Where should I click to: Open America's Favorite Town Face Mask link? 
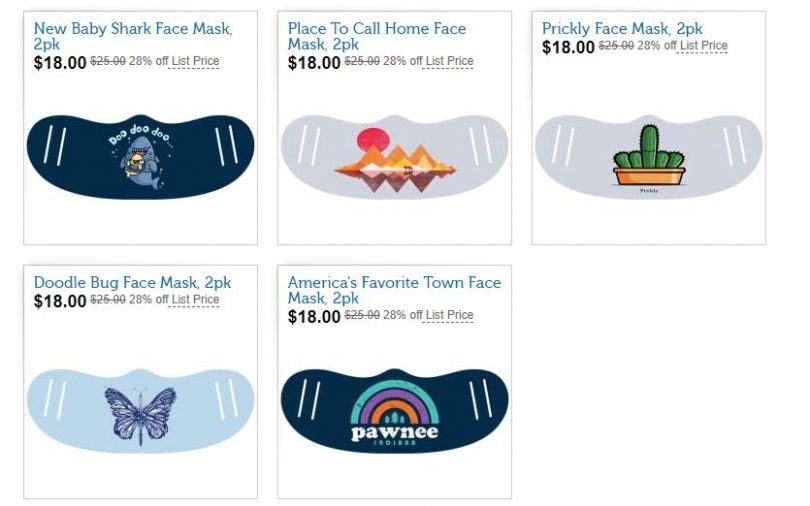393,283
